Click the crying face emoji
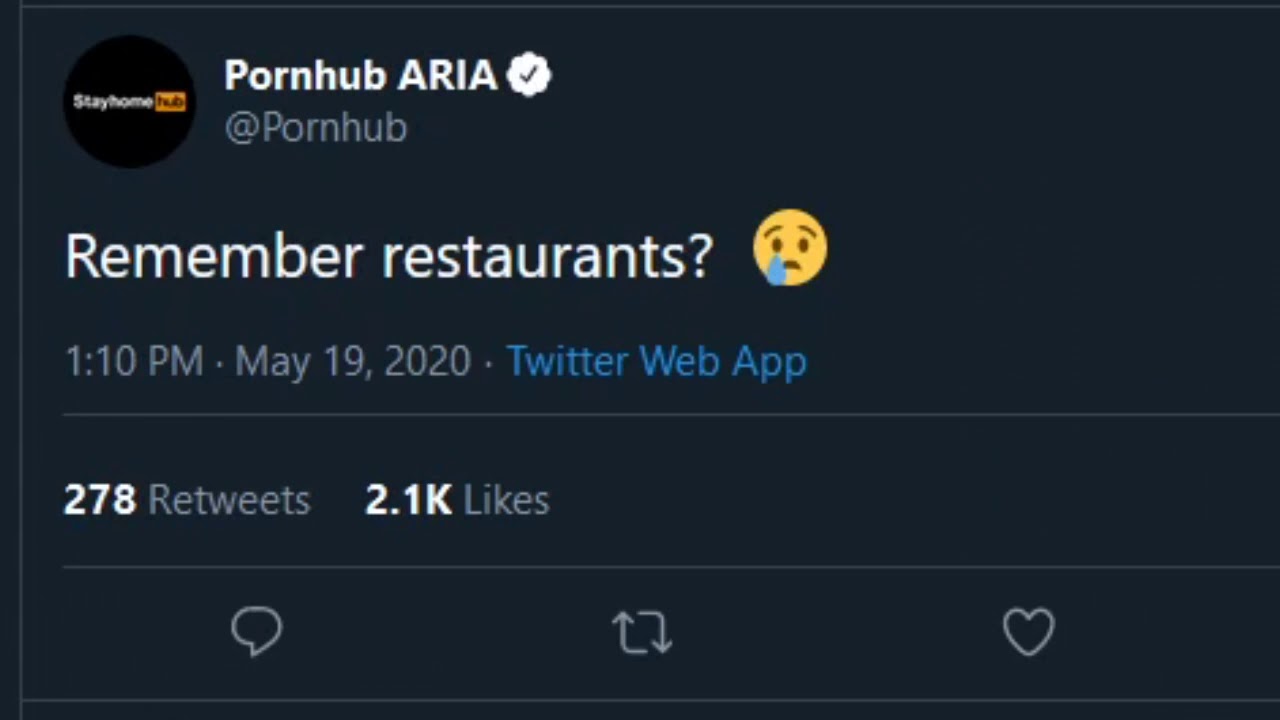This screenshot has height=720, width=1280. coord(790,248)
